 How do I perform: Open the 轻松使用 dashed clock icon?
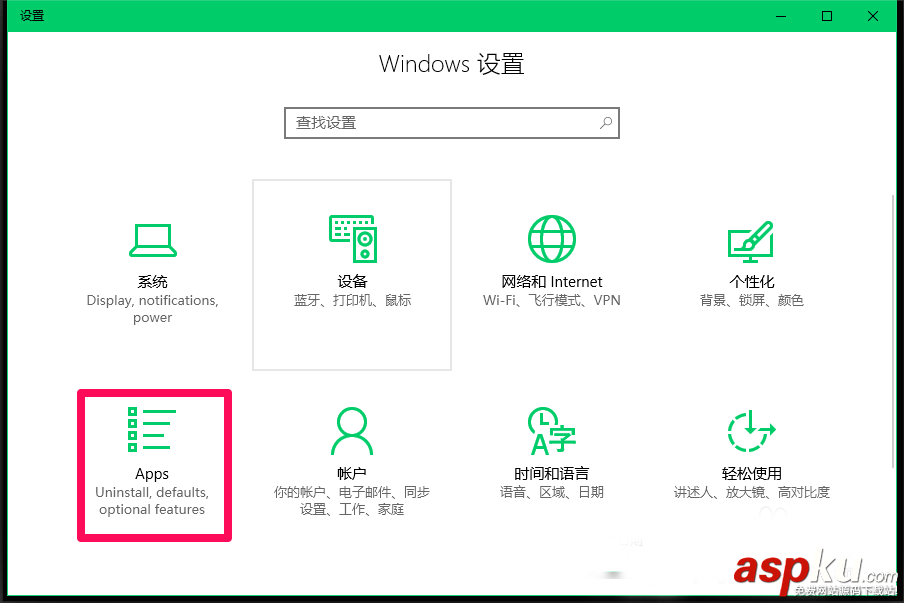pyautogui.click(x=751, y=431)
